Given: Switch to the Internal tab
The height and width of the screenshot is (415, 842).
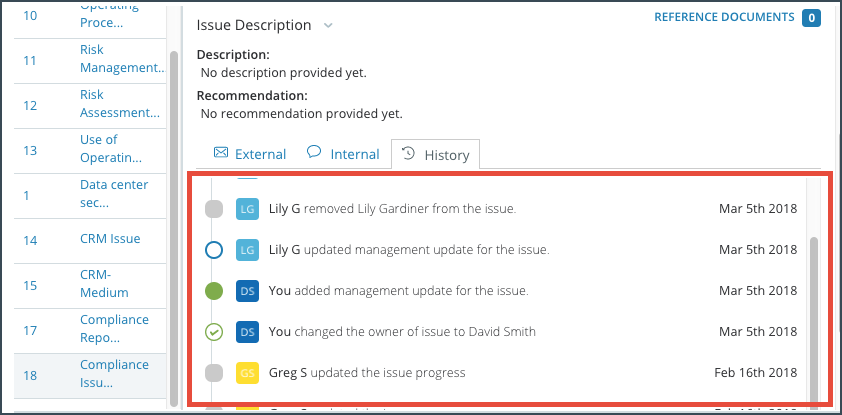Looking at the screenshot, I should [343, 155].
